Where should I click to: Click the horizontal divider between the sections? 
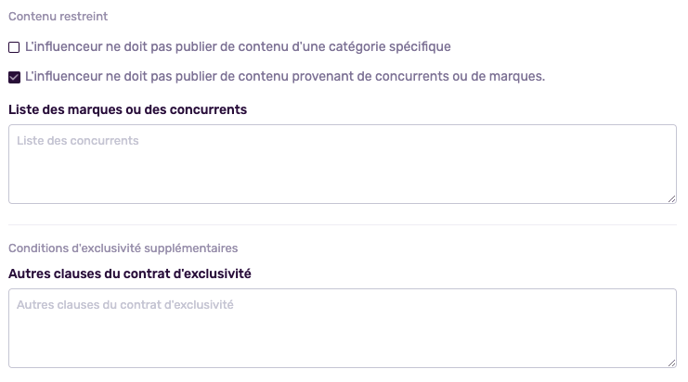tap(342, 225)
